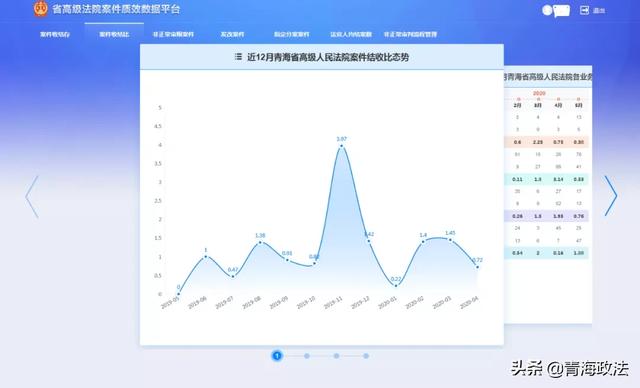Click the 2.25 cell in side table
The width and height of the screenshot is (640, 388).
click(538, 142)
